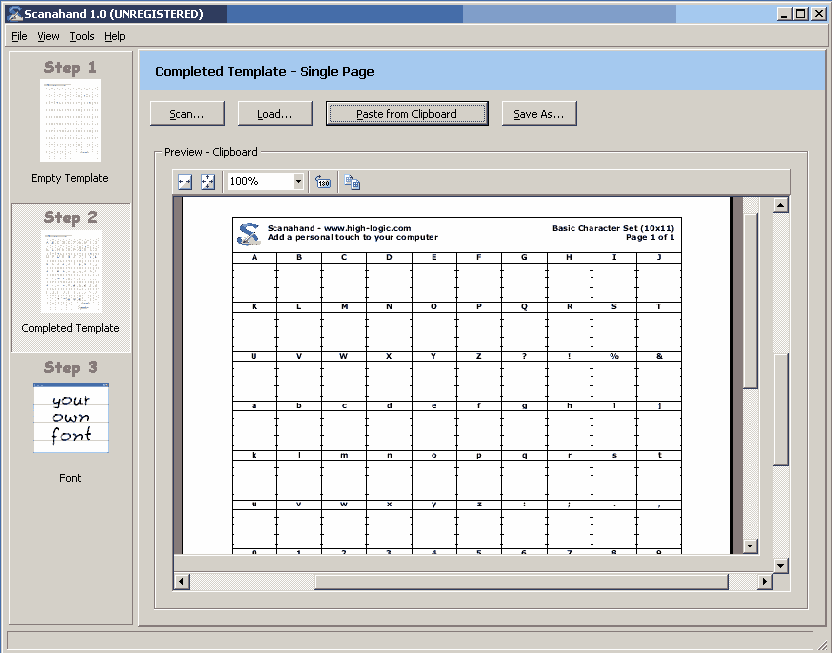Click the Load... button

(x=275, y=114)
